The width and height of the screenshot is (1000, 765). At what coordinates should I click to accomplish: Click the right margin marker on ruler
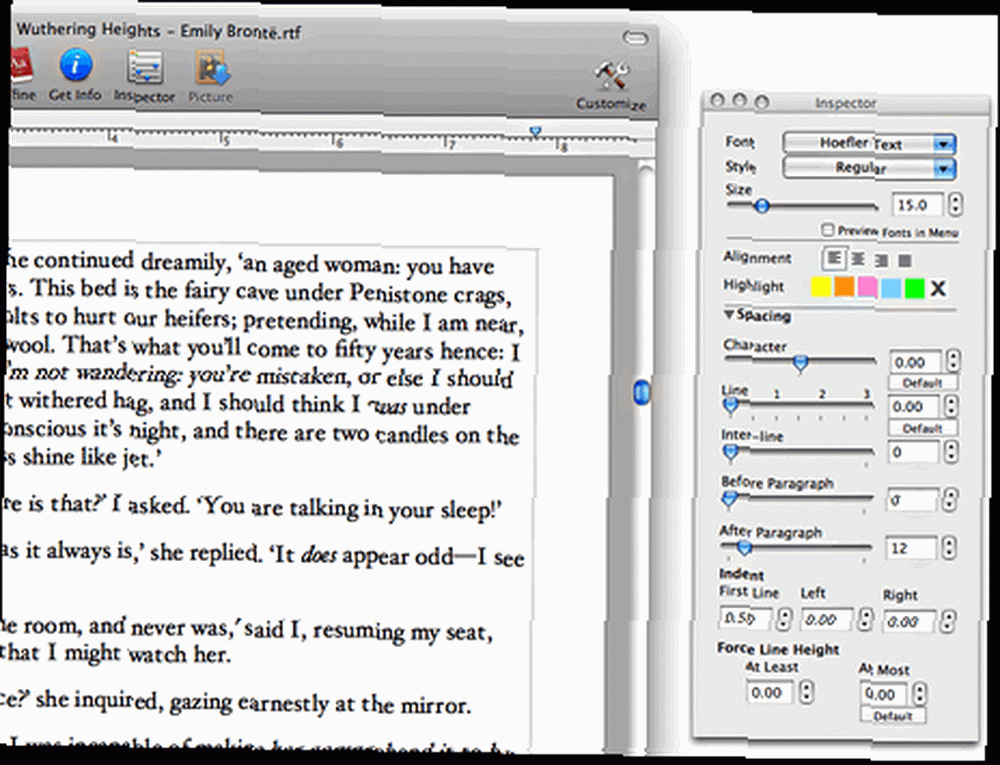point(535,132)
